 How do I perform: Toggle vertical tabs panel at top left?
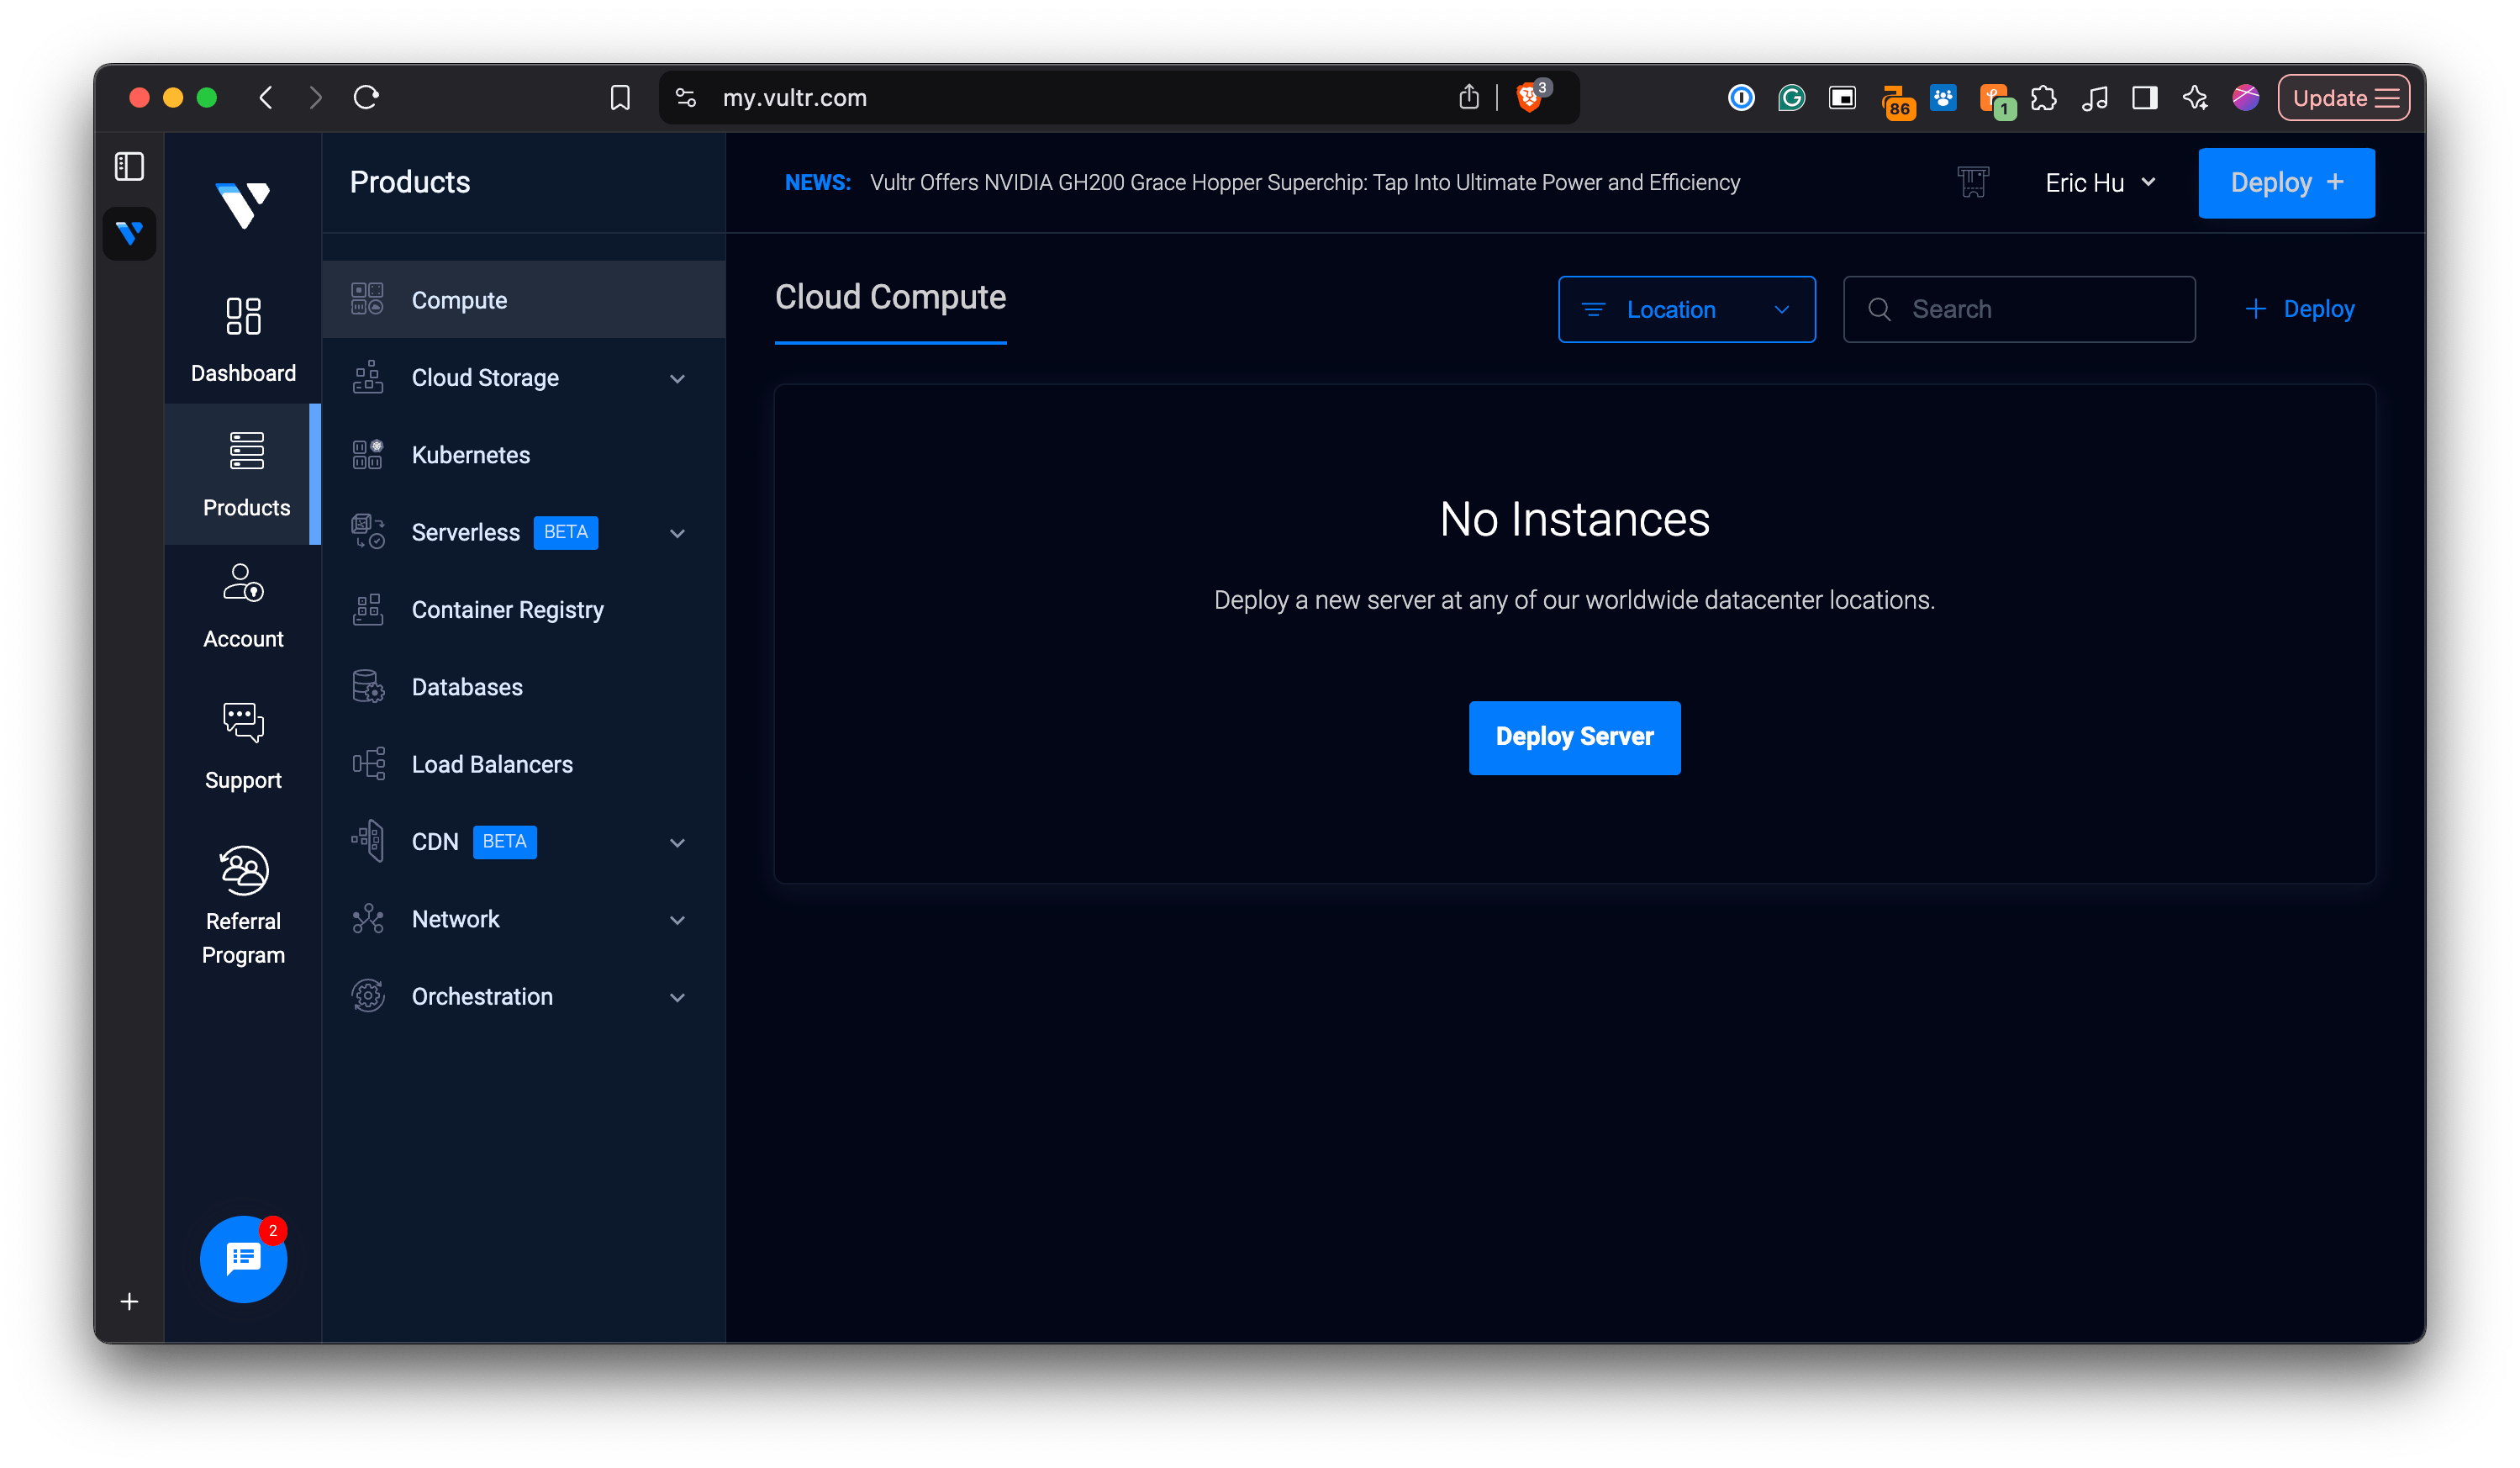(129, 166)
